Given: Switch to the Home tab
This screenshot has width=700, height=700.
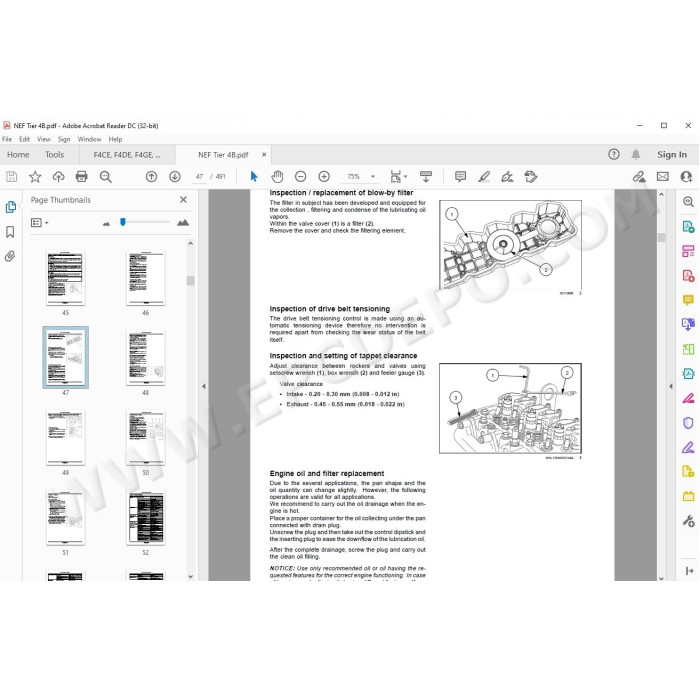Looking at the screenshot, I should point(18,154).
